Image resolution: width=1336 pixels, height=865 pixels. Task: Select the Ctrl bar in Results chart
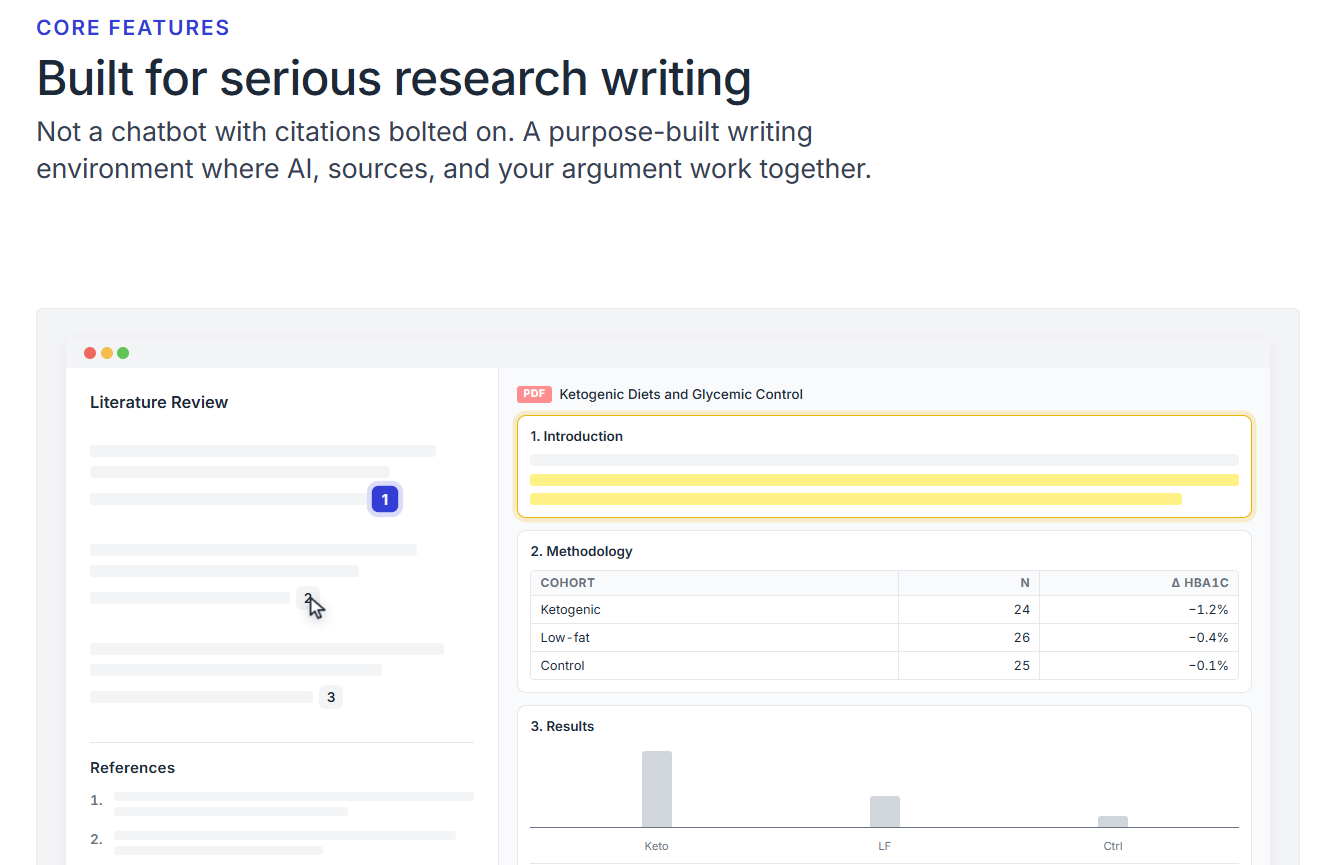coord(1113,821)
